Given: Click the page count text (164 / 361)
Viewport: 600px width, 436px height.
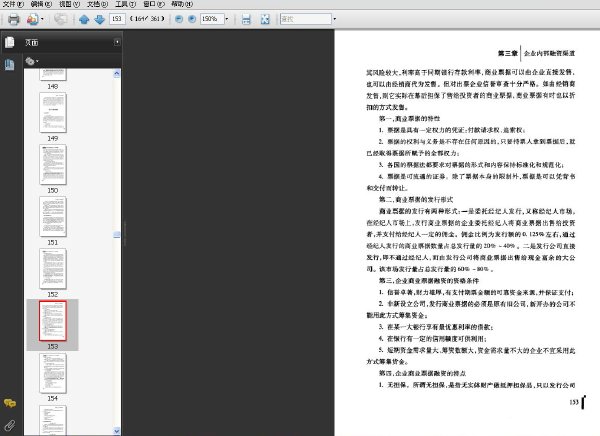Looking at the screenshot, I should tap(148, 18).
